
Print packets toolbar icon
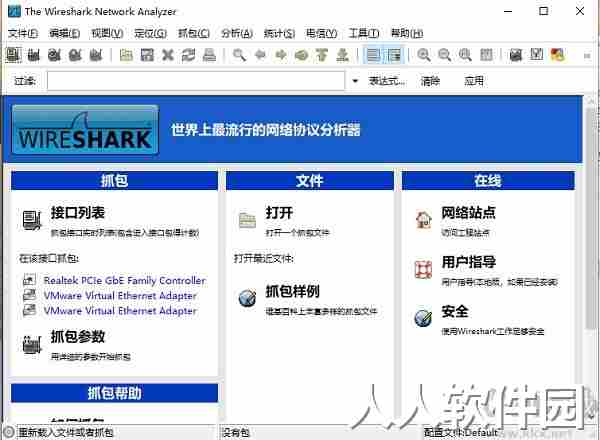click(209, 55)
